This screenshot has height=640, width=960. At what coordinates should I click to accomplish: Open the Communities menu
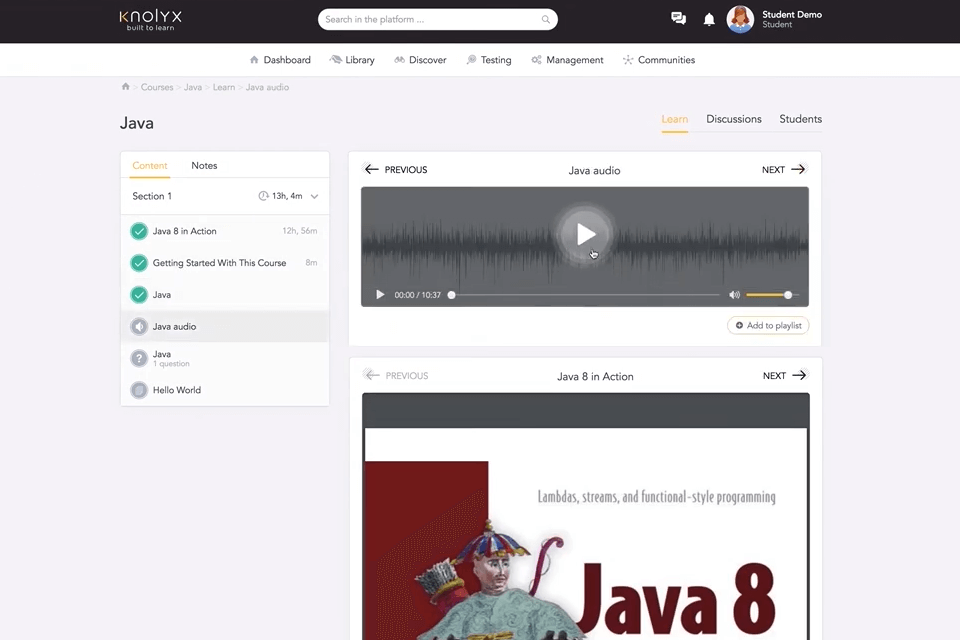[x=659, y=60]
